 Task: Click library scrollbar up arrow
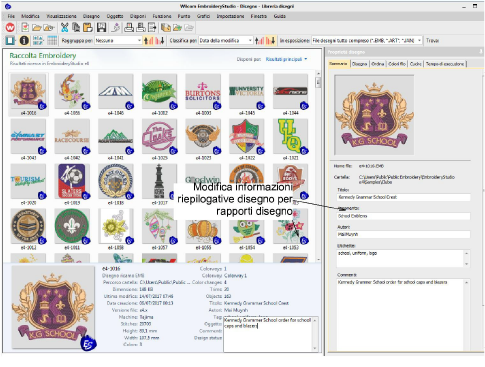(318, 73)
